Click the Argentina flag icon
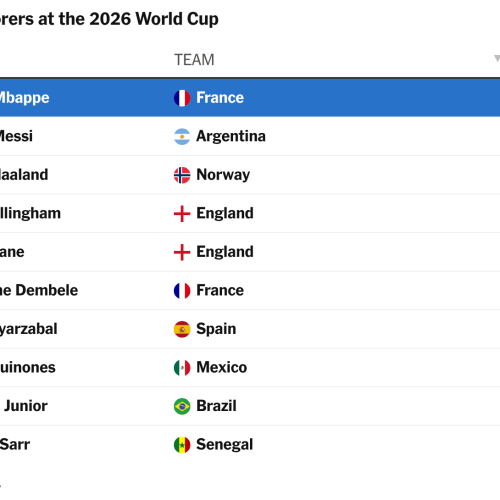The height and width of the screenshot is (500, 500). (x=182, y=137)
